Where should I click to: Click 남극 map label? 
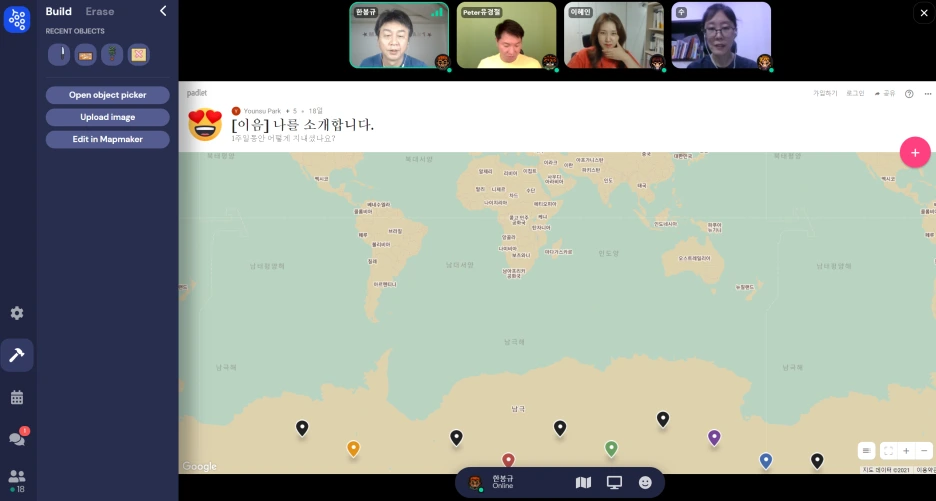(518, 409)
